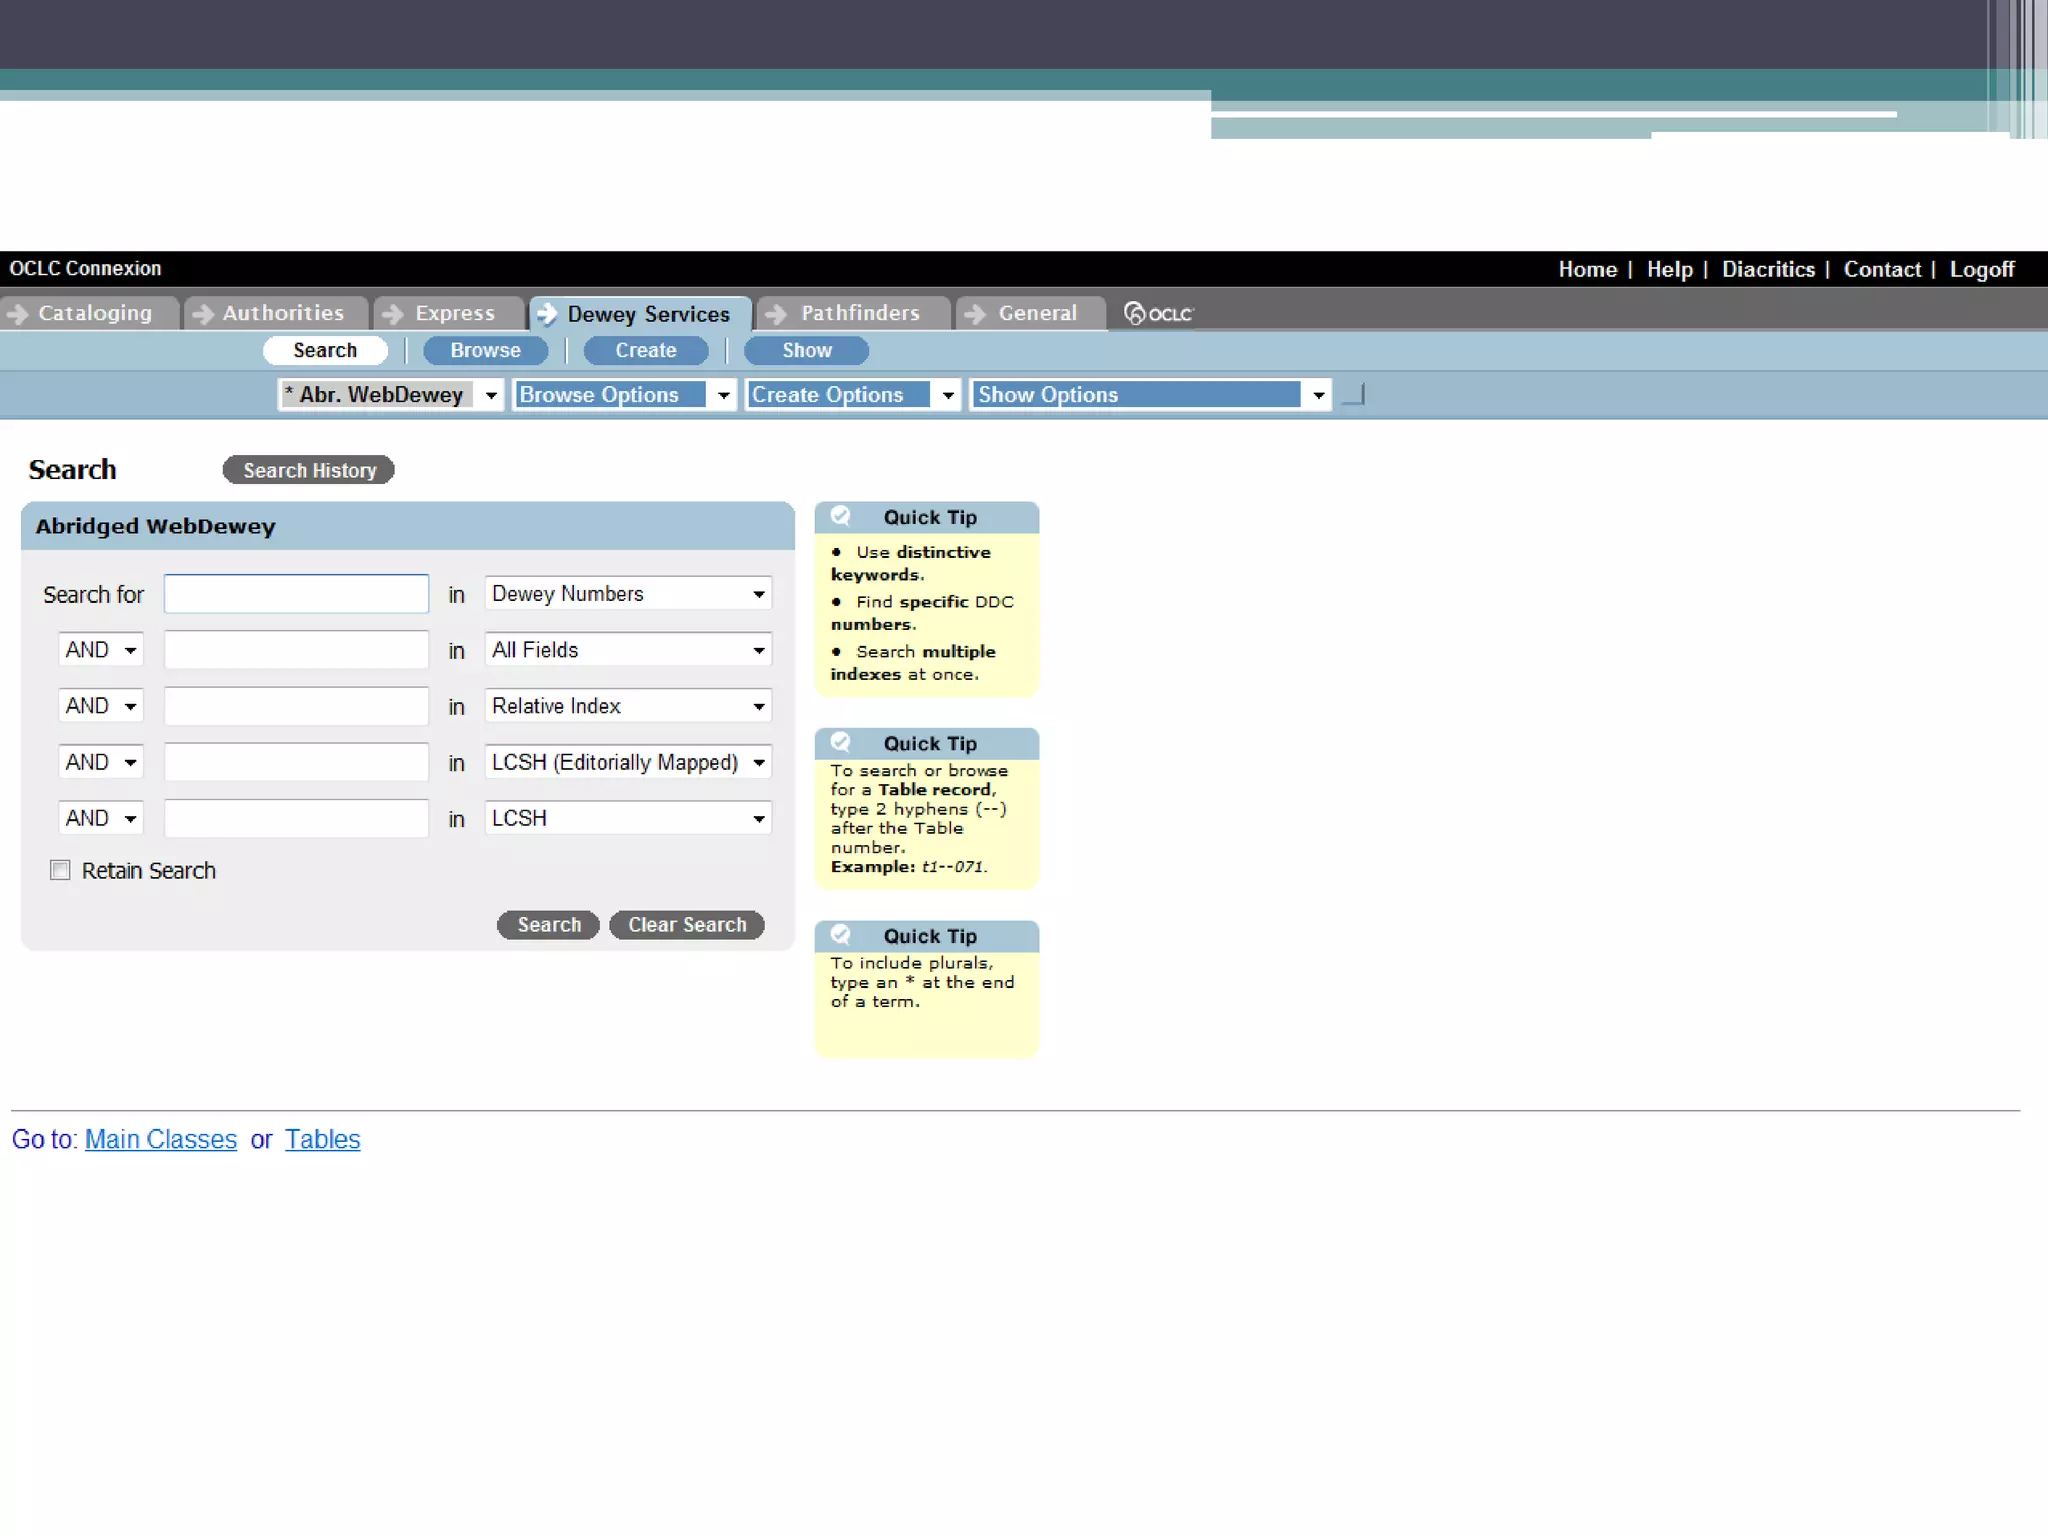This screenshot has width=2048, height=1536.
Task: Expand the Show Options dropdown
Action: 1150,395
